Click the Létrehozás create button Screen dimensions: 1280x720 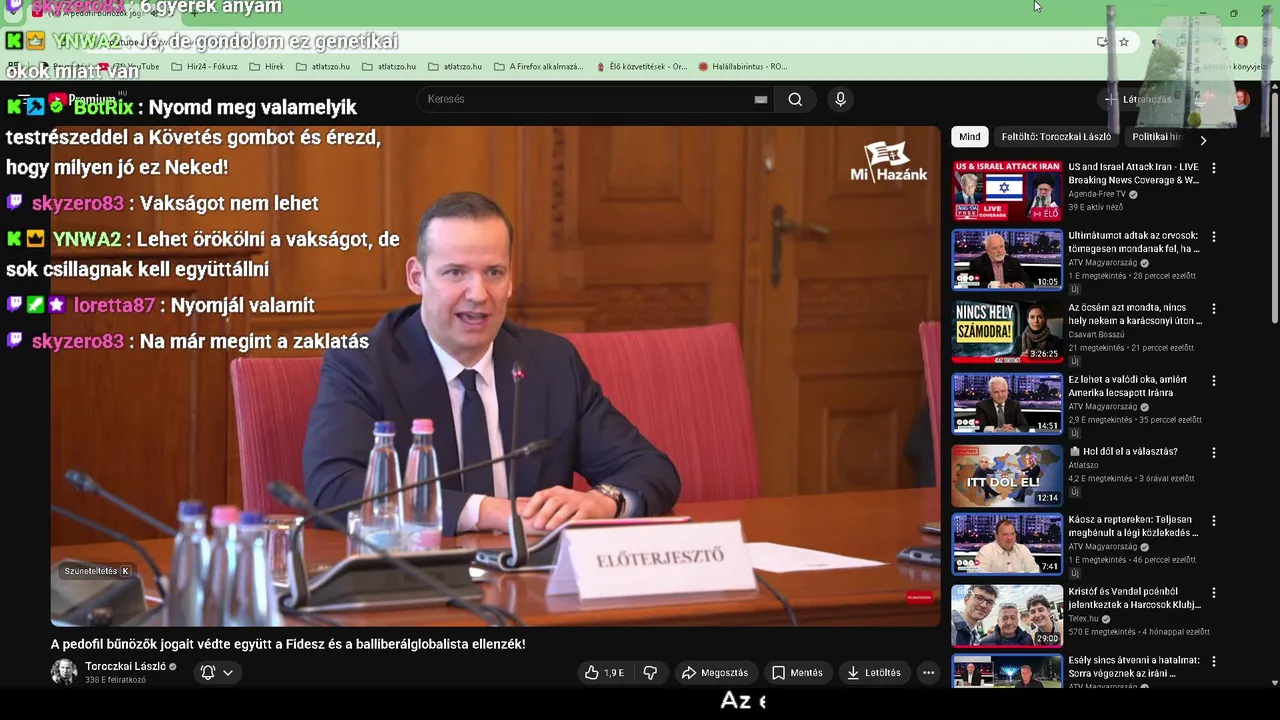[x=1137, y=99]
